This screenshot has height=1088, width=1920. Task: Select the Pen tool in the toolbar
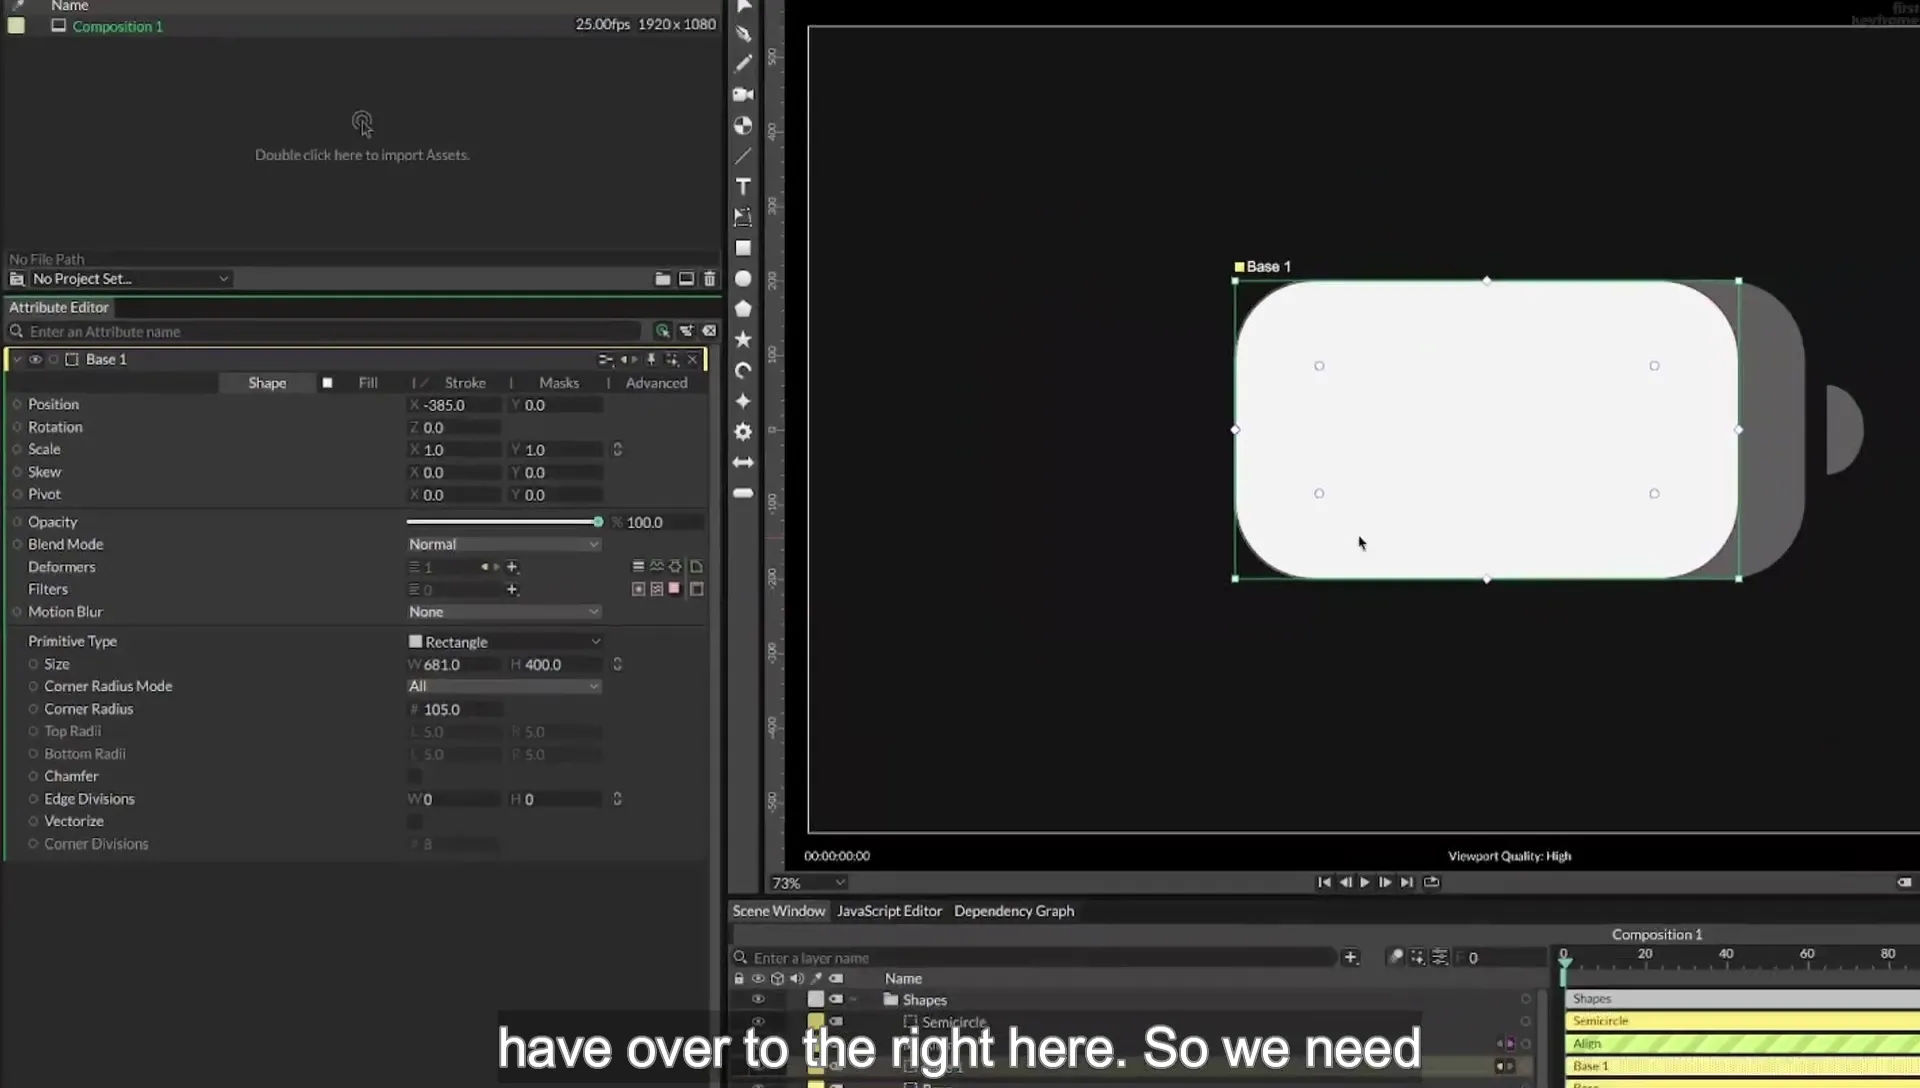[743, 33]
